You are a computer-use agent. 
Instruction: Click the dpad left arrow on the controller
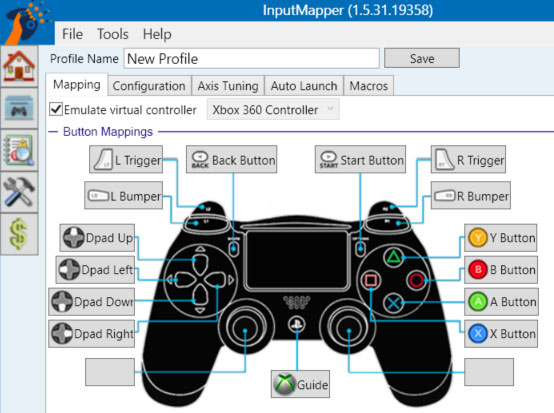[x=185, y=280]
